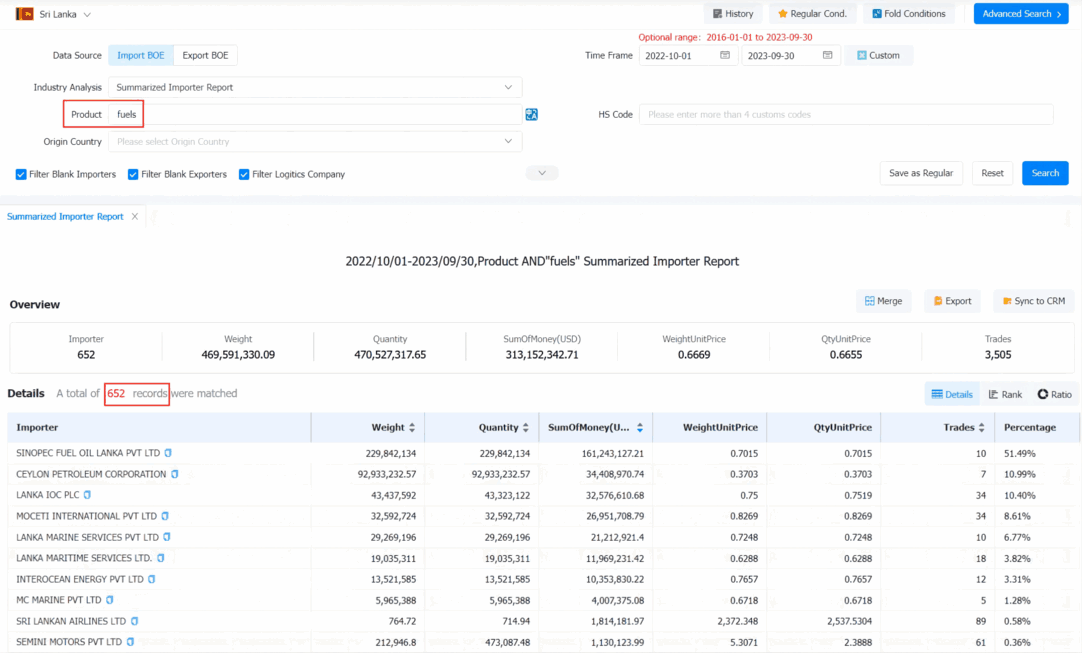The width and height of the screenshot is (1082, 653).
Task: Open calendar icon for end date 2023-09-30
Action: [827, 55]
